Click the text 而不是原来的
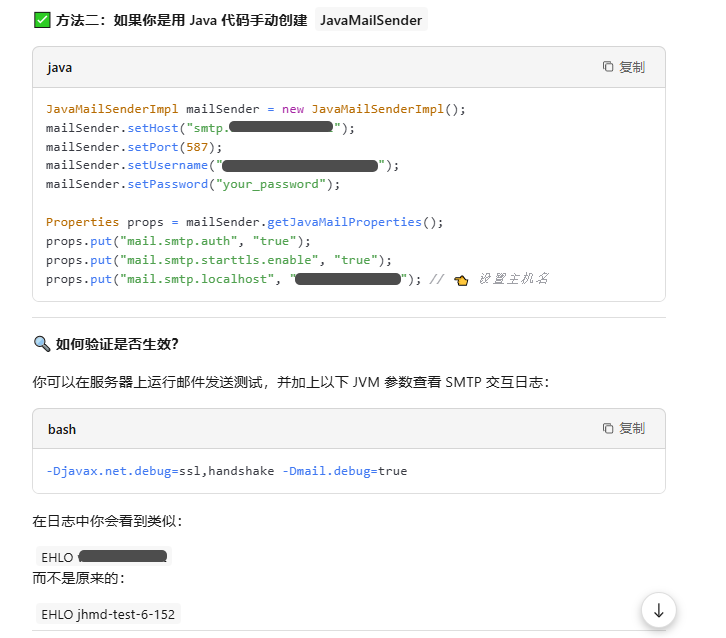The width and height of the screenshot is (726, 638). pyautogui.click(x=79, y=578)
